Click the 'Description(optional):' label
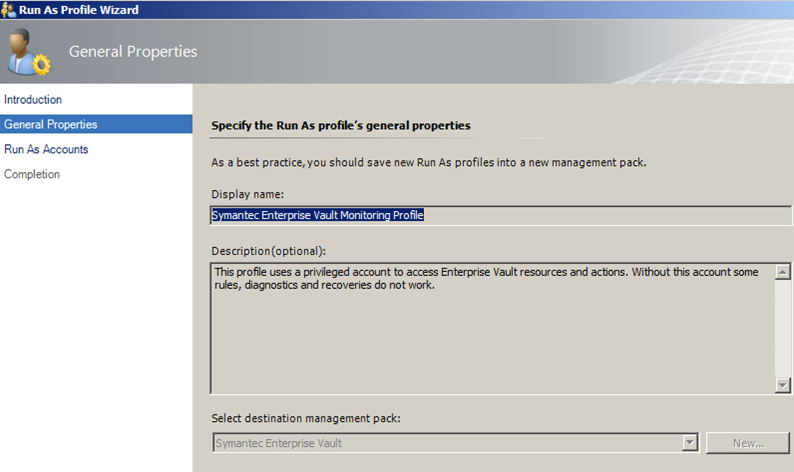Screen dimensions: 794x472 [x=269, y=250]
